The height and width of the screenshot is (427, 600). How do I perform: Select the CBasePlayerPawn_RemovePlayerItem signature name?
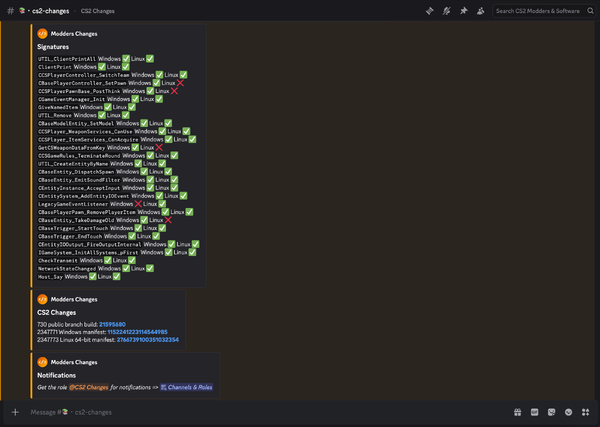(86, 212)
